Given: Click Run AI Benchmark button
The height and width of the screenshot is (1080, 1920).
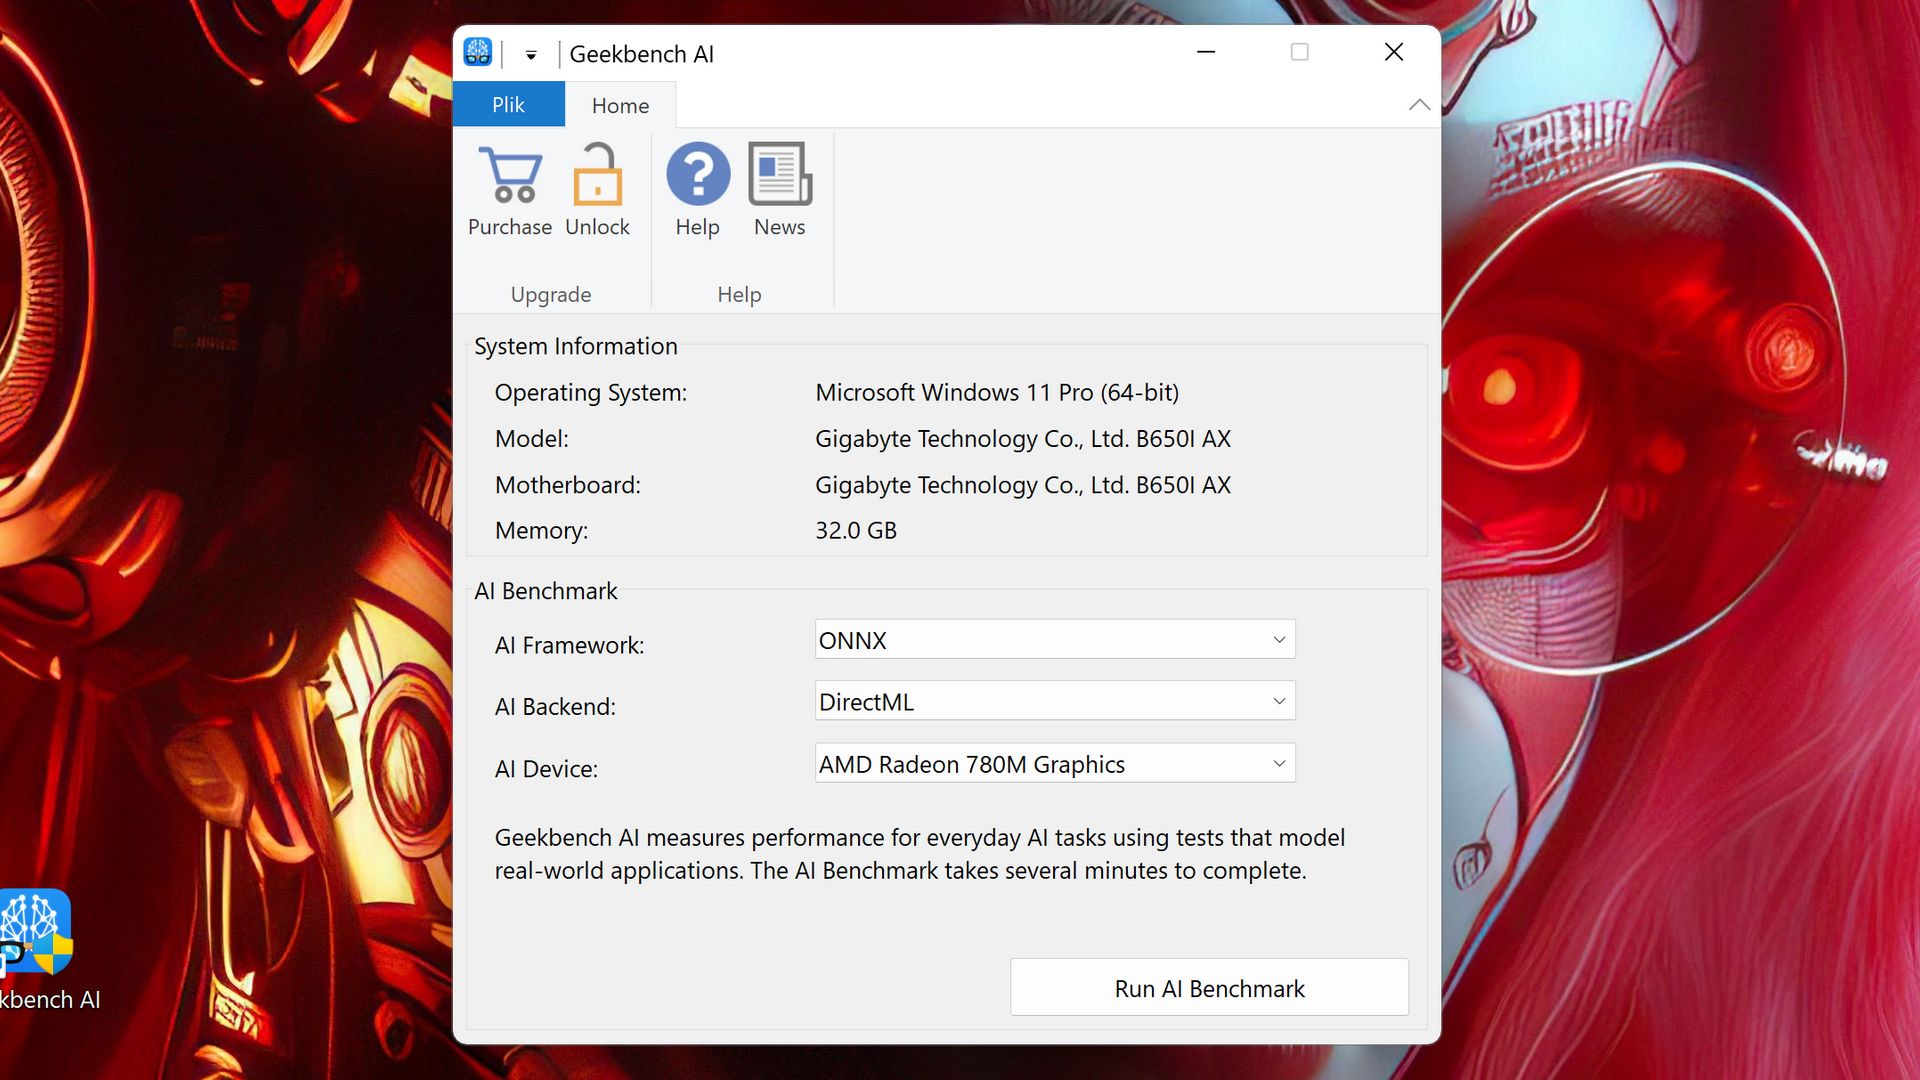Looking at the screenshot, I should tap(1209, 988).
